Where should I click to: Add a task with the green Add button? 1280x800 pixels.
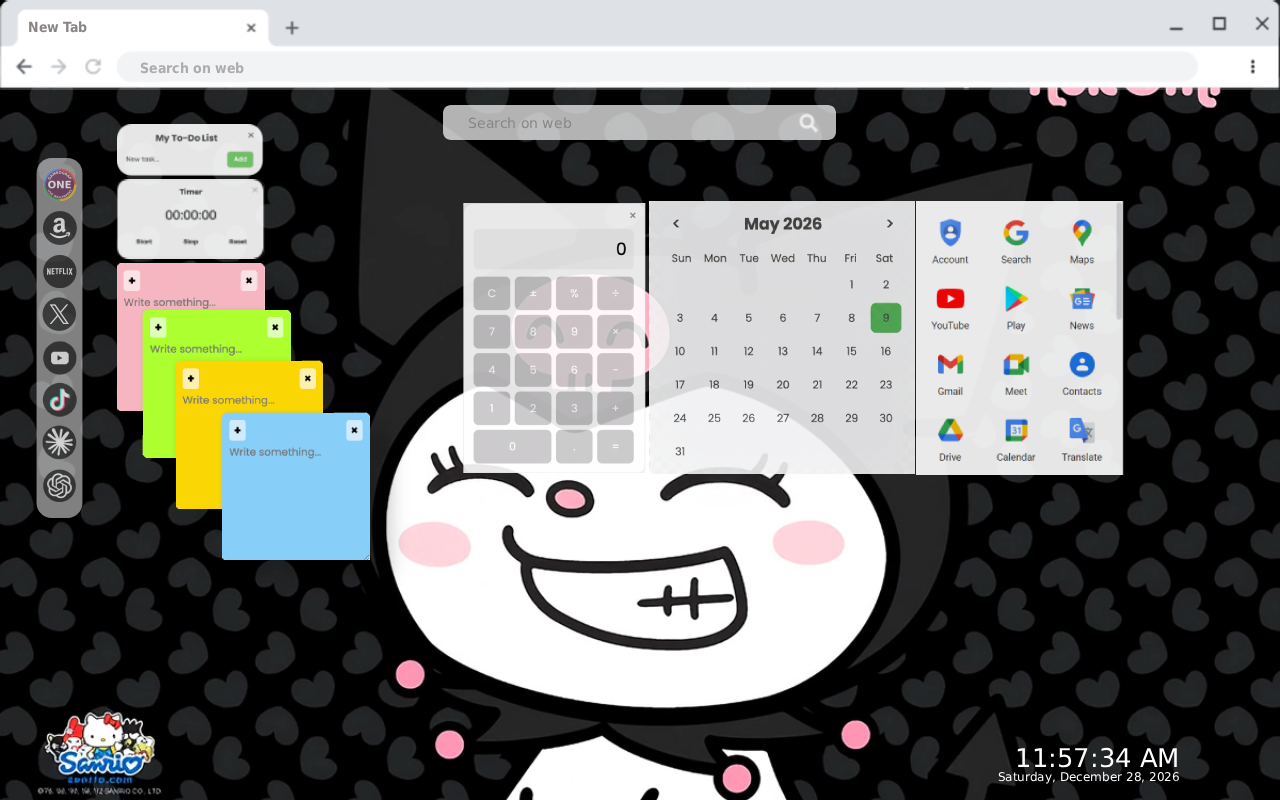pos(240,159)
